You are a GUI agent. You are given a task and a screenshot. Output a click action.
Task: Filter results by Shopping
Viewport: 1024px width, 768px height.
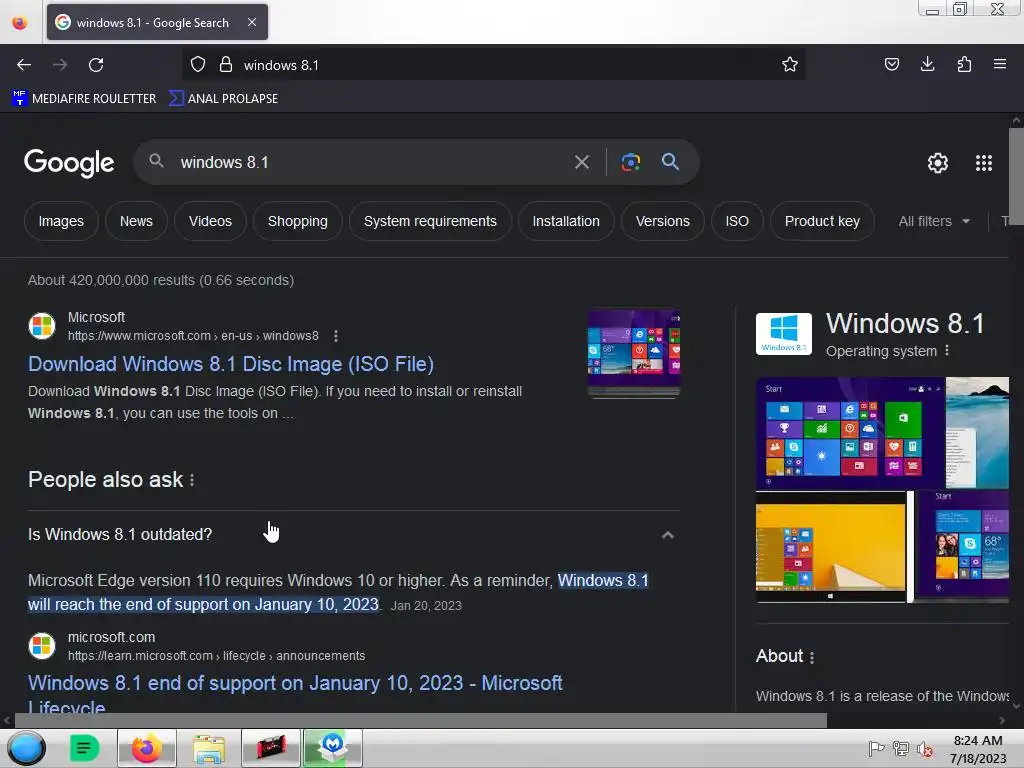(x=298, y=221)
